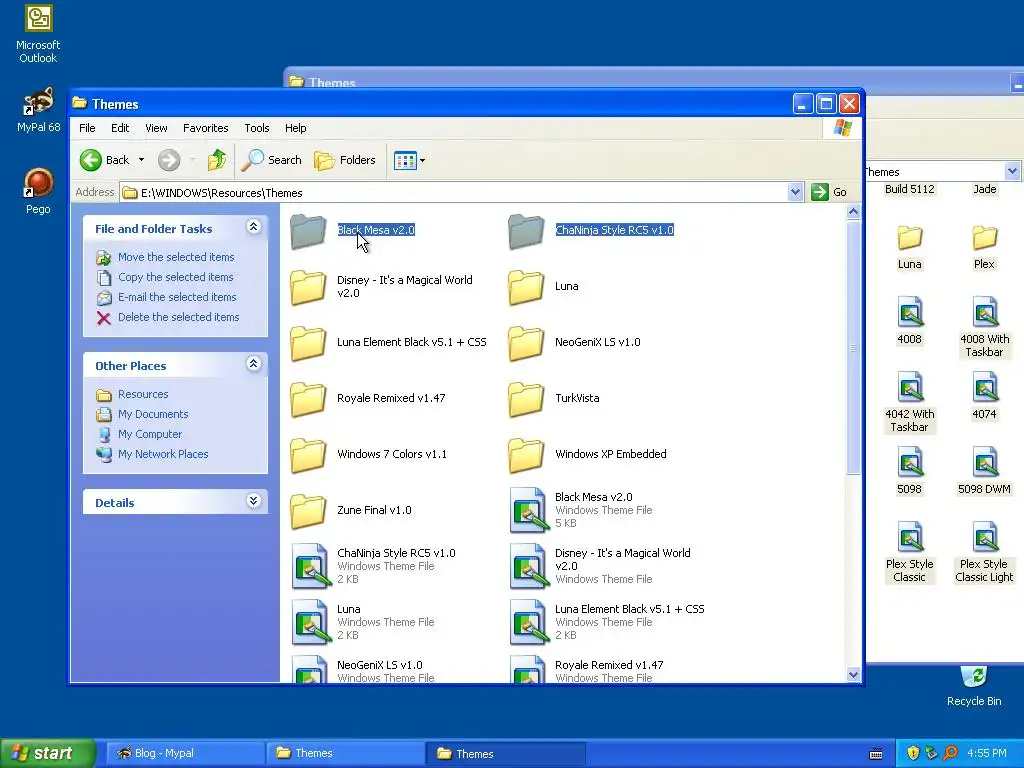The image size is (1024, 768).
Task: Open the Recycle Bin desktop icon
Action: pyautogui.click(x=974, y=687)
